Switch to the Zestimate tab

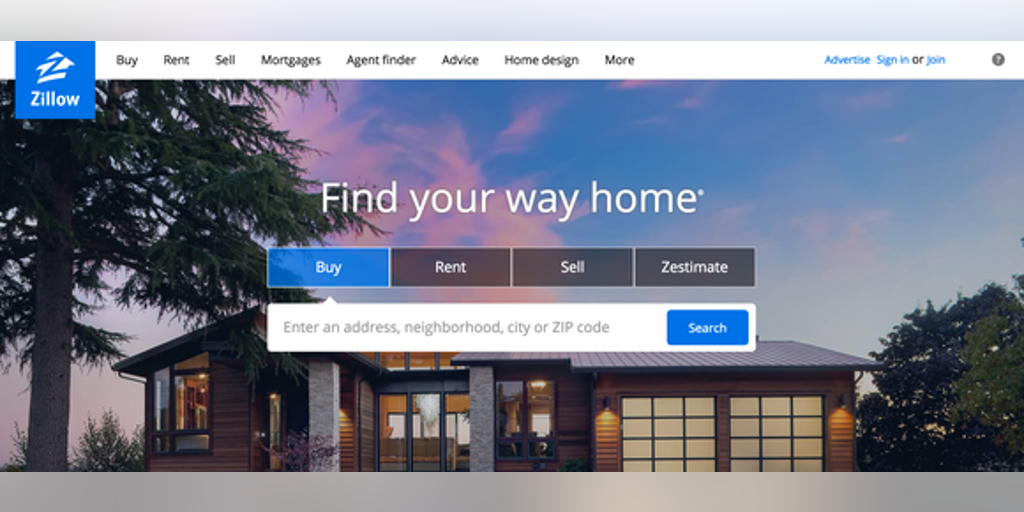click(694, 267)
